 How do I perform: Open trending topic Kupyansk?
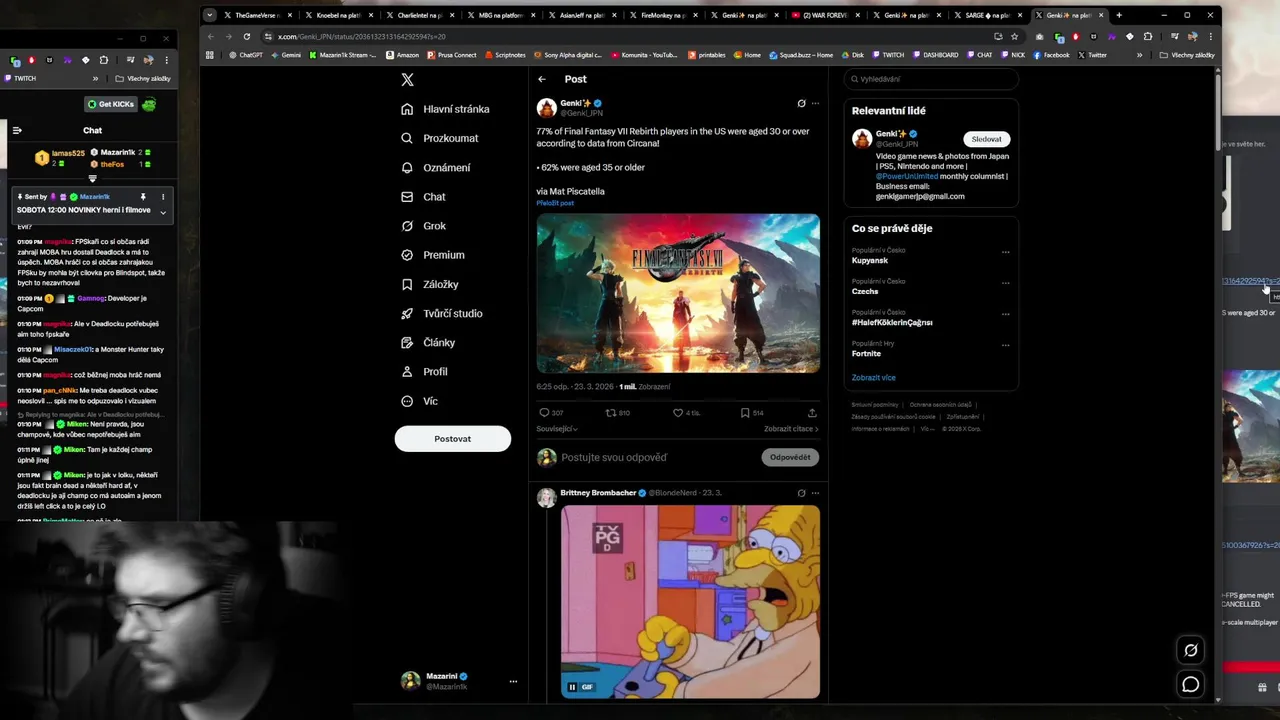tap(869, 260)
